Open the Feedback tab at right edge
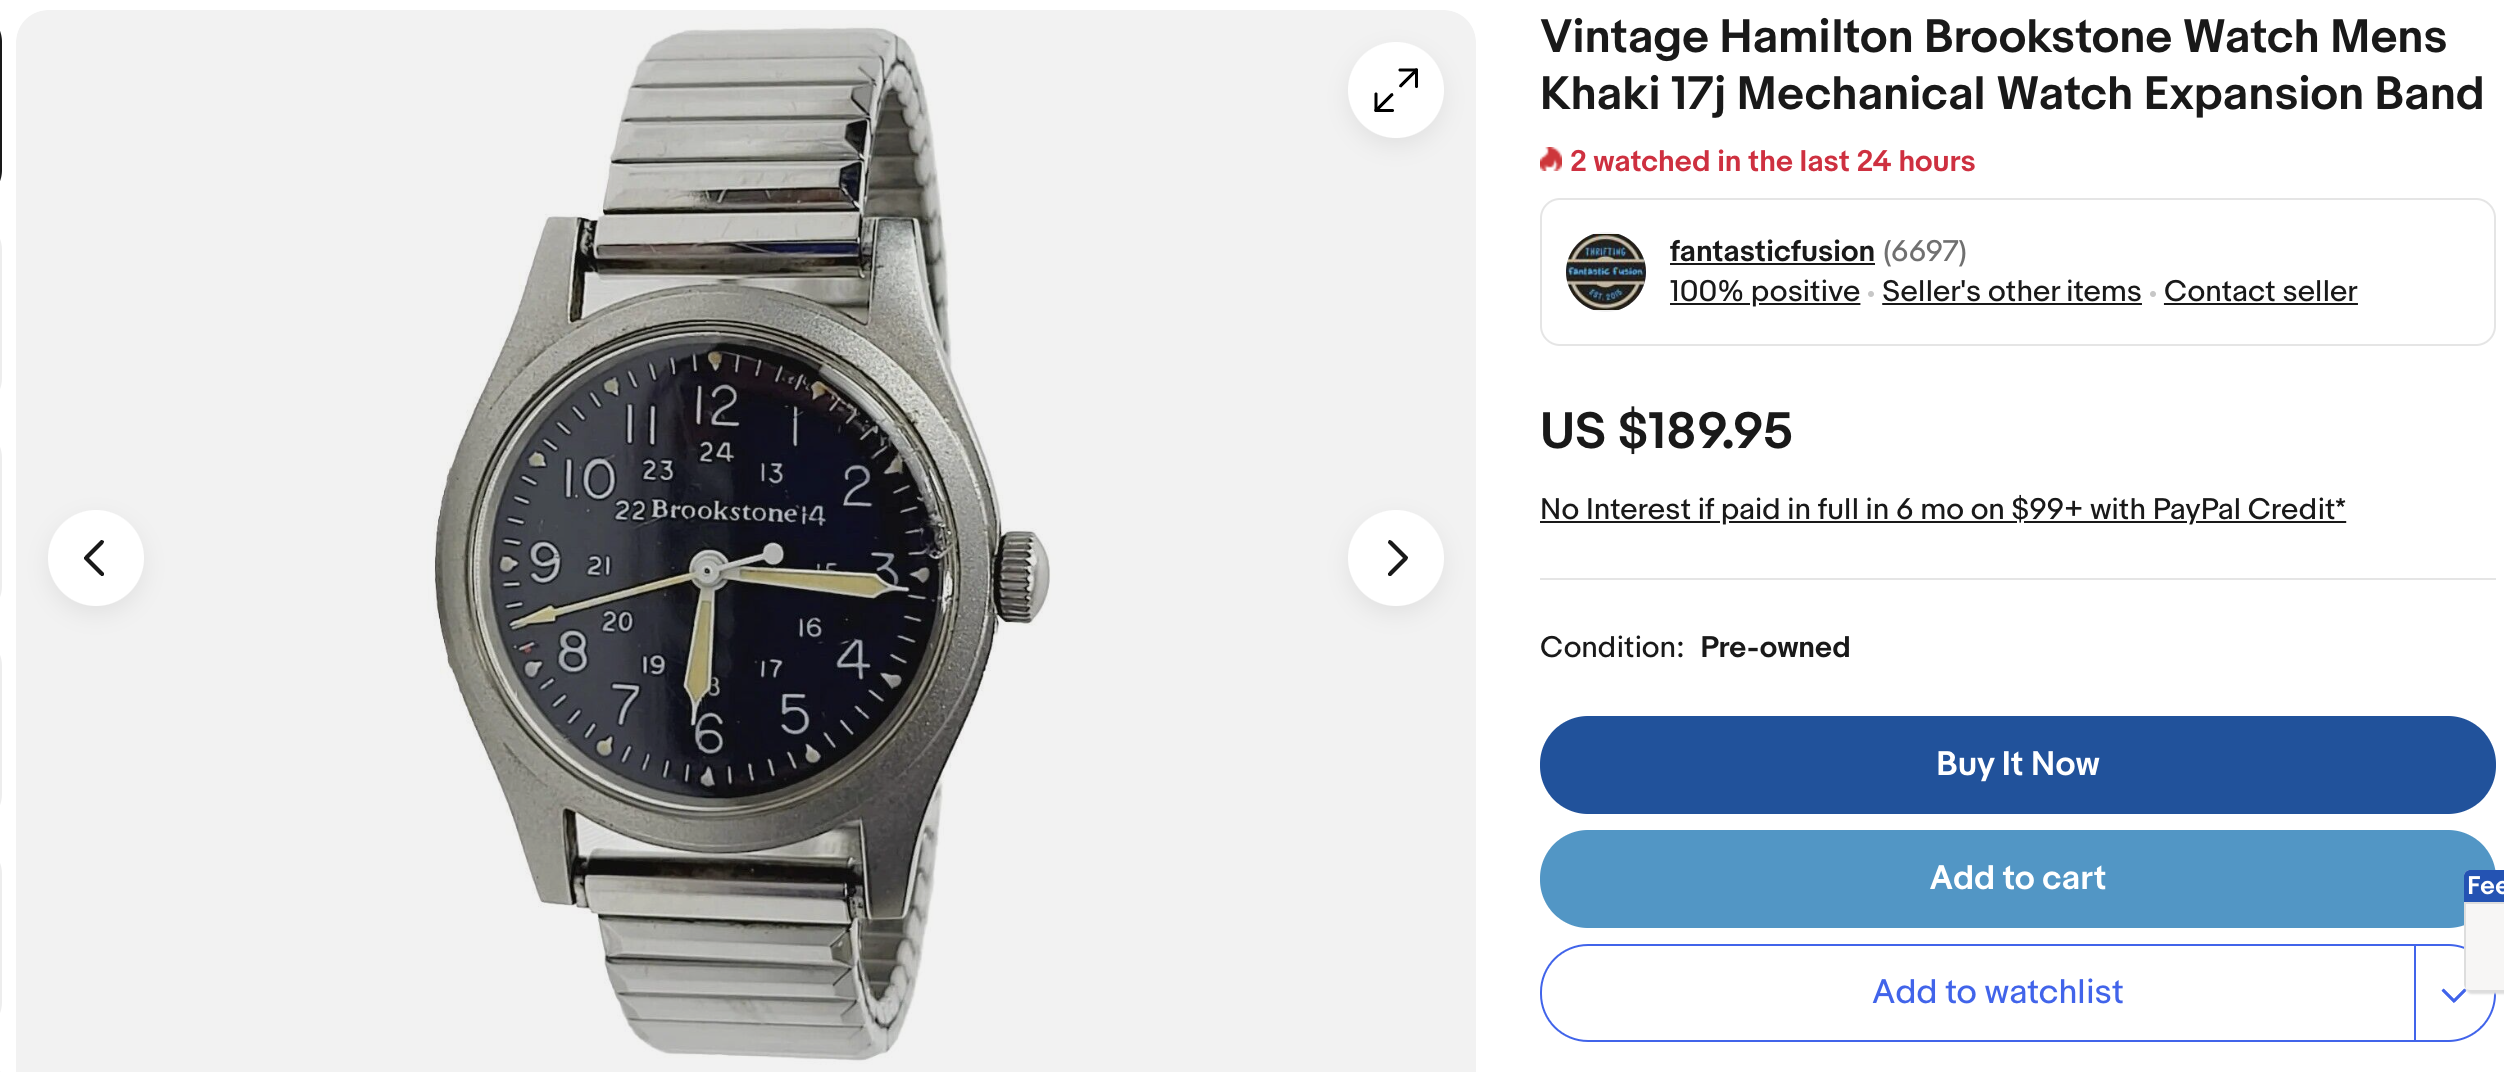This screenshot has height=1072, width=2504. [x=2486, y=886]
